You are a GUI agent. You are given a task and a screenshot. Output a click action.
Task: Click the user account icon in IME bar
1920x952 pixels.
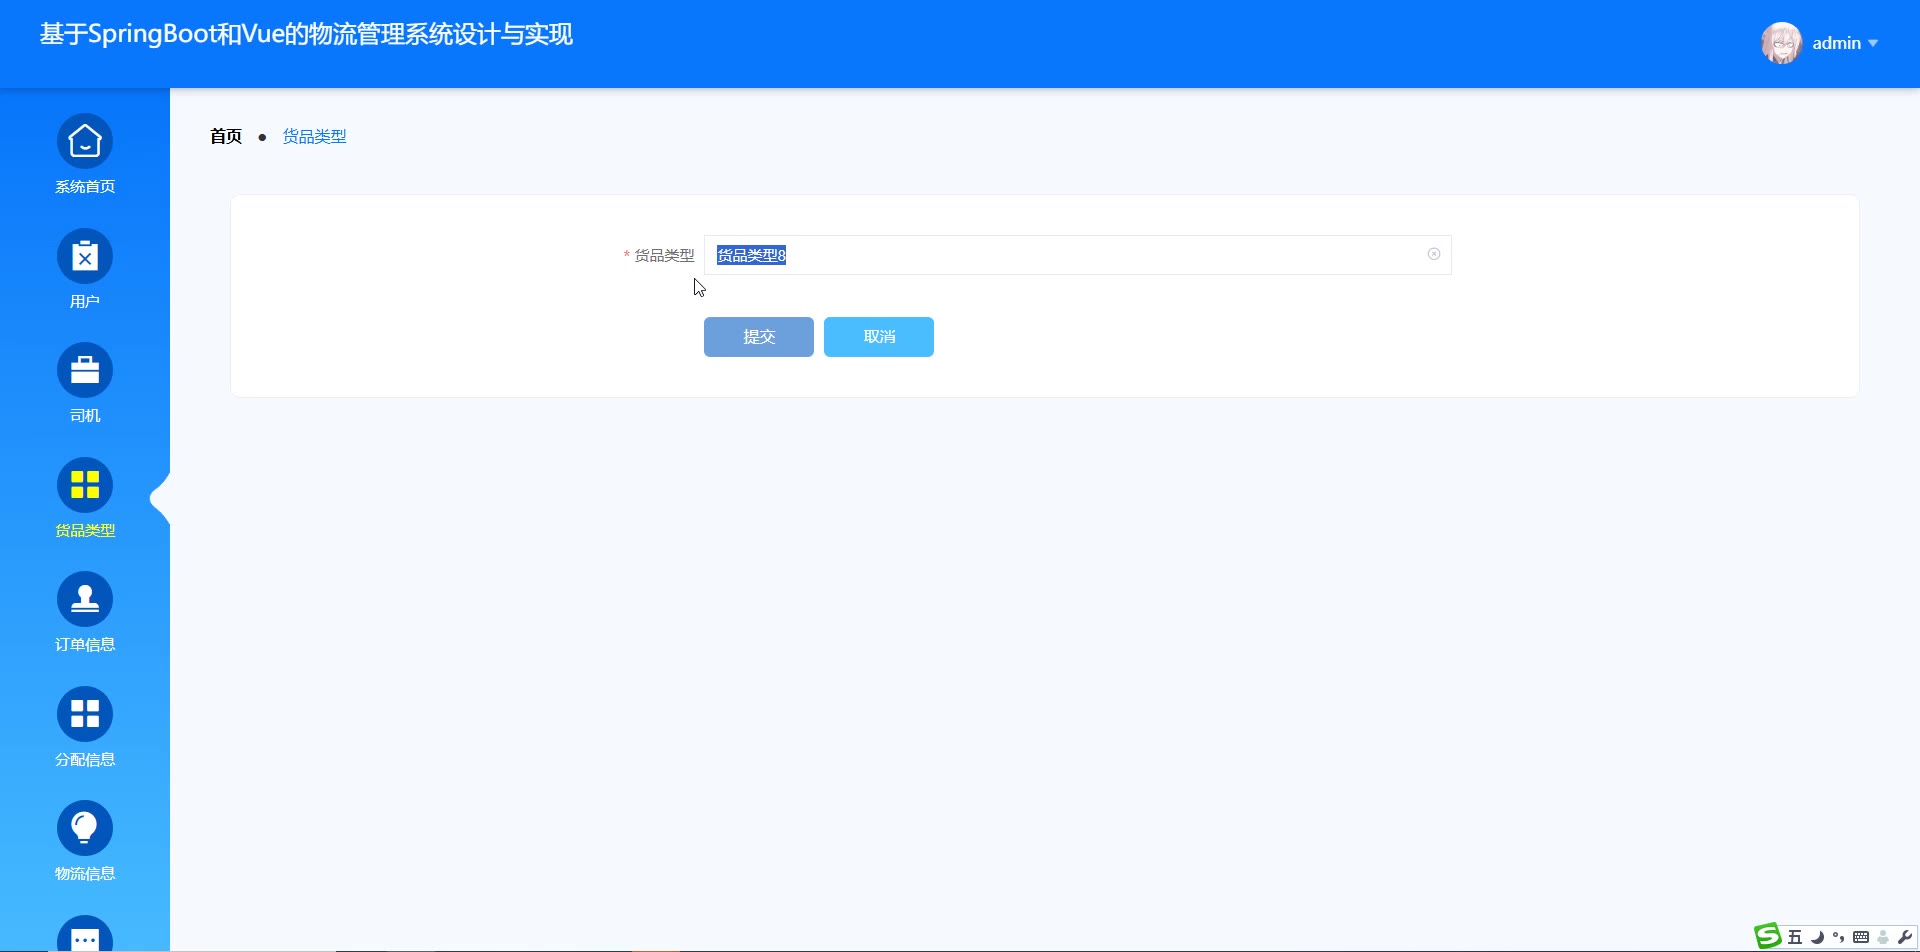click(1883, 937)
